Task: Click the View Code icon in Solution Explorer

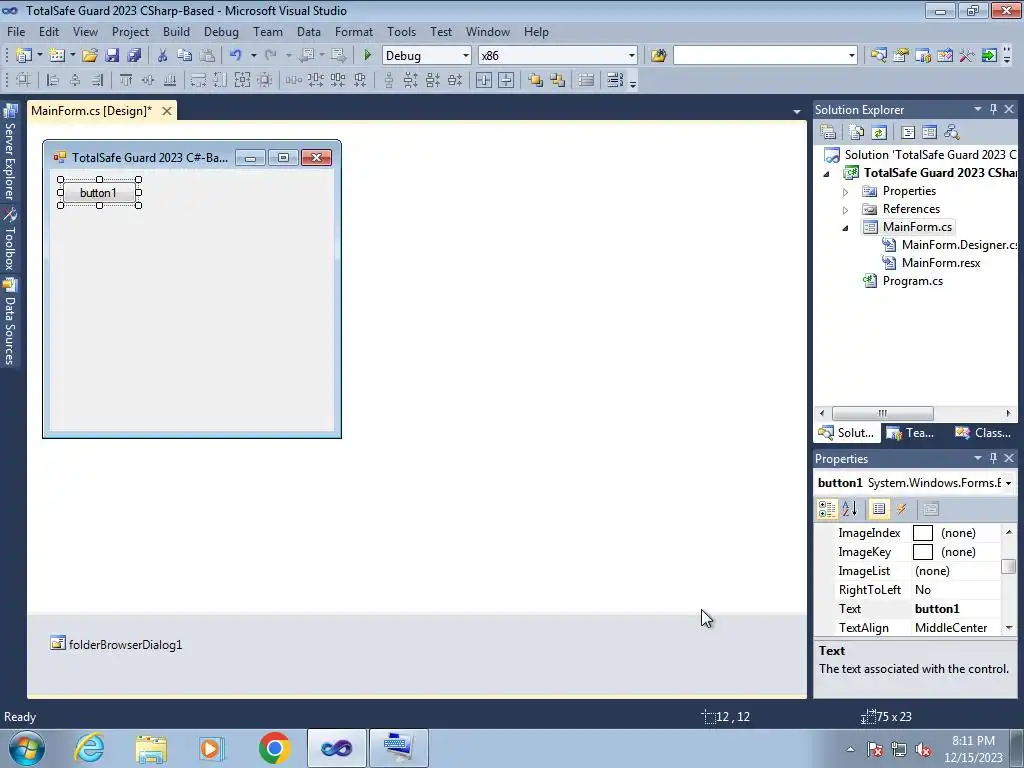Action: pos(908,133)
